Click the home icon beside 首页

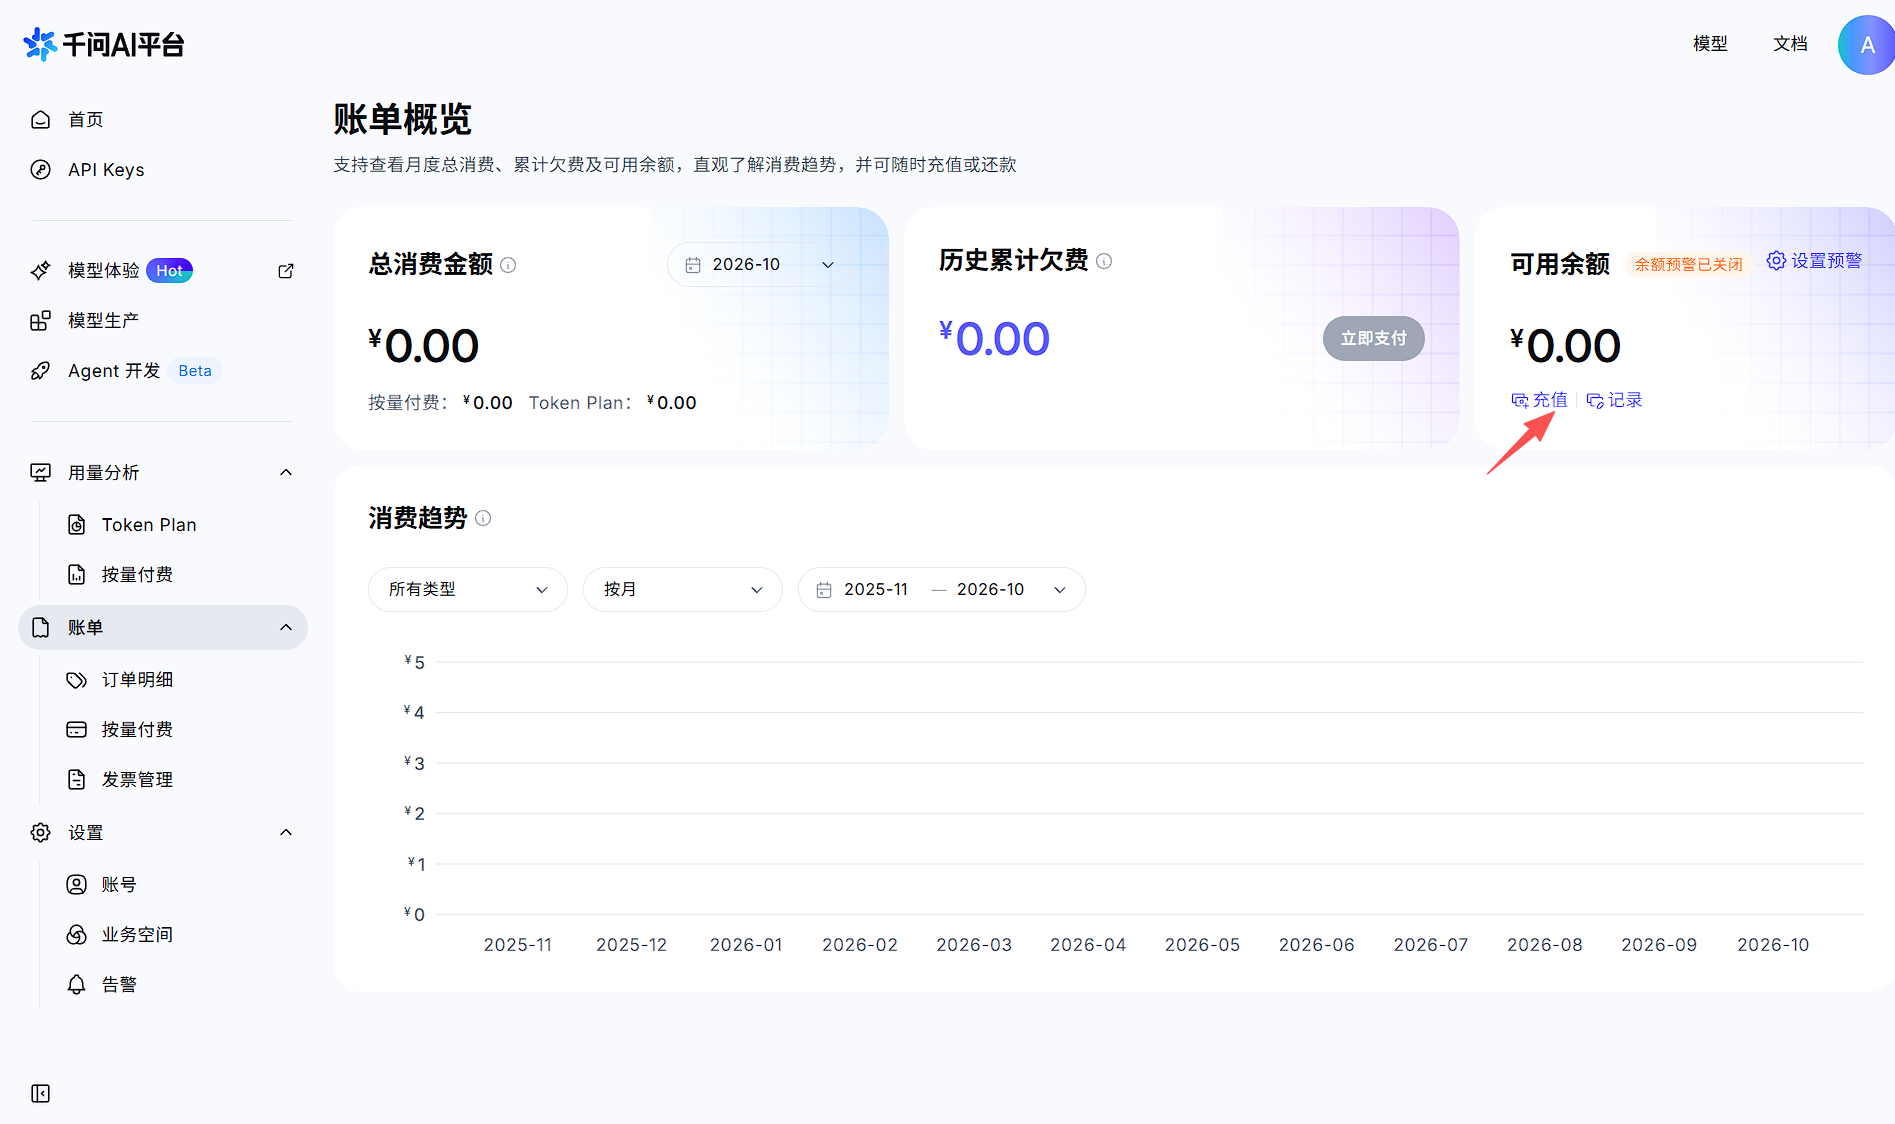click(x=40, y=120)
